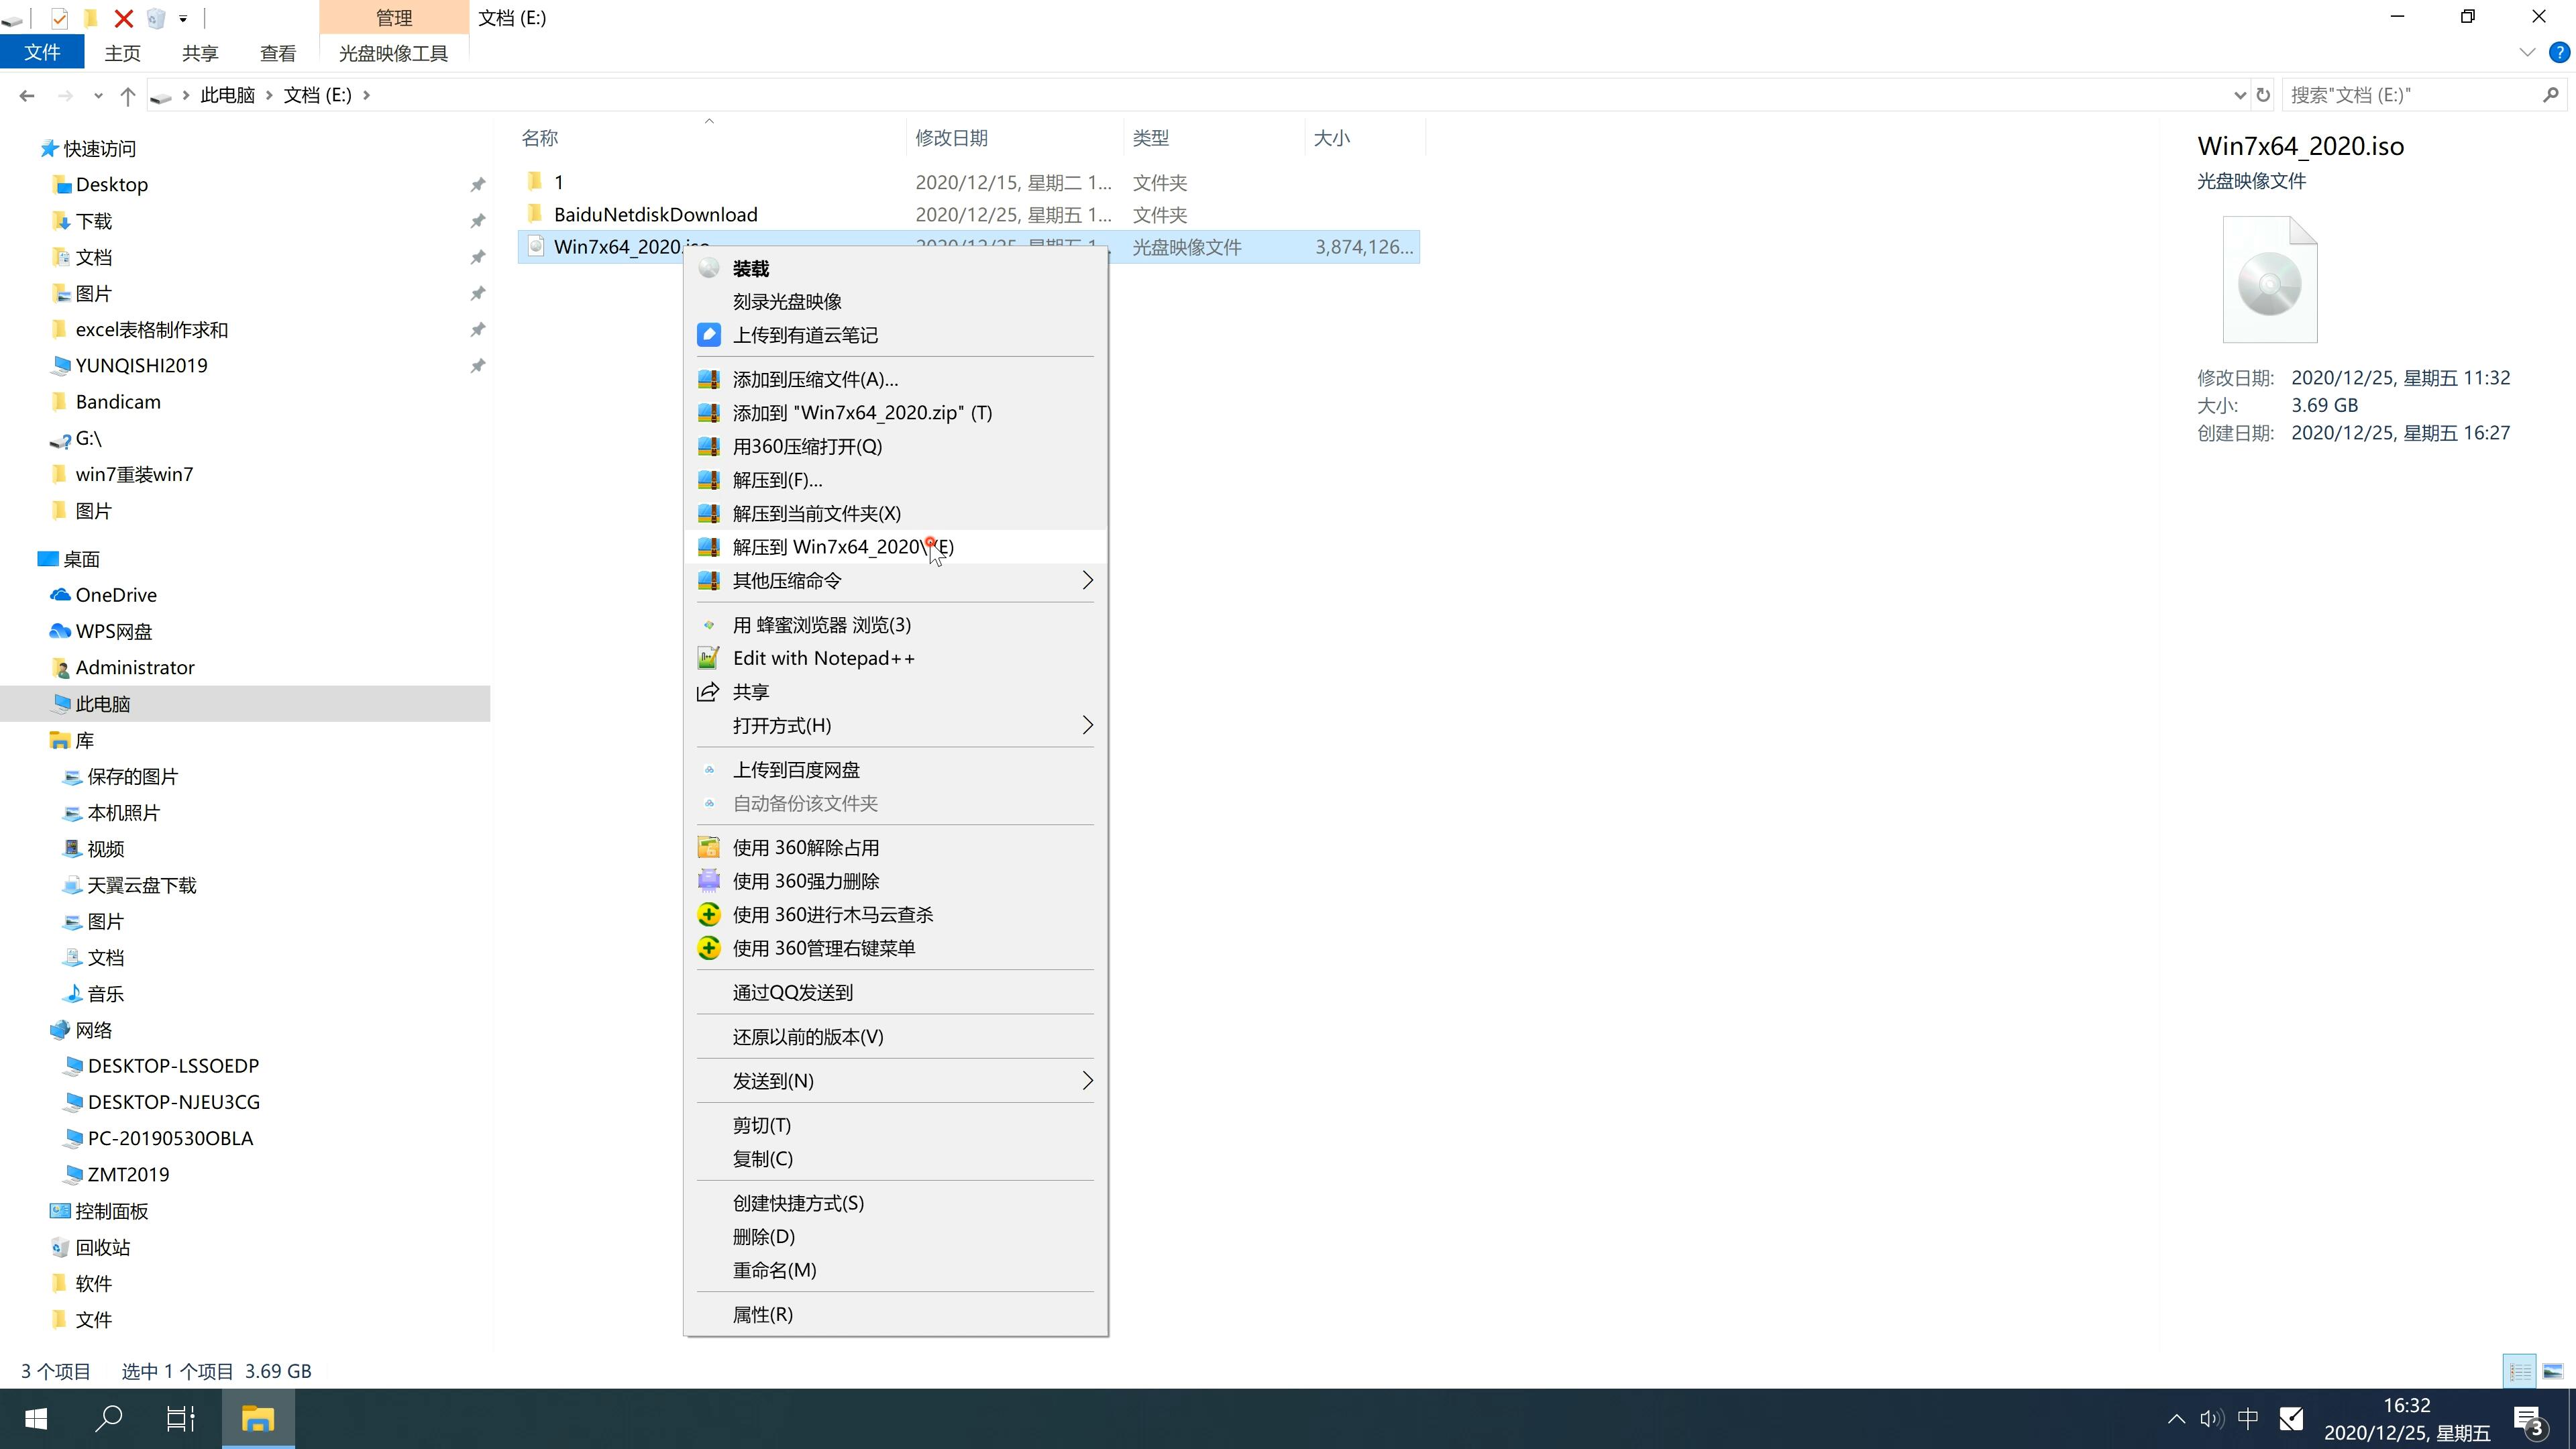Click '装载' to mount the ISO image

coord(750,267)
